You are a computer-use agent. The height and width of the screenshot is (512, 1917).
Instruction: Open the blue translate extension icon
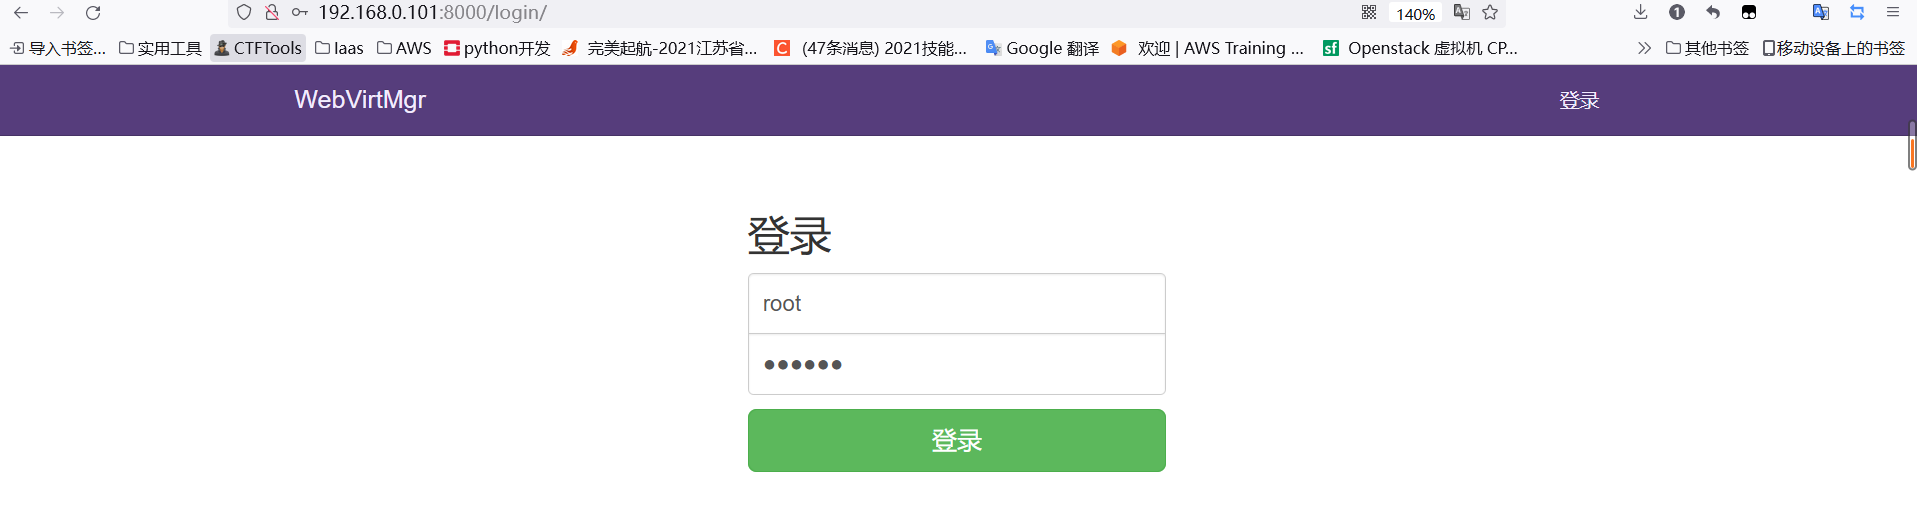click(1821, 13)
